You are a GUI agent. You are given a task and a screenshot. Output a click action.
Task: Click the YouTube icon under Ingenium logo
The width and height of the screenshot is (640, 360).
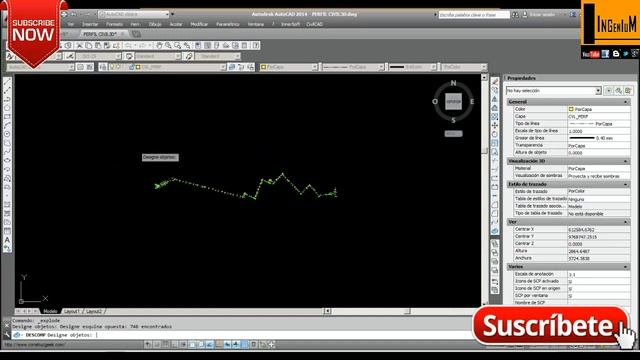[591, 54]
